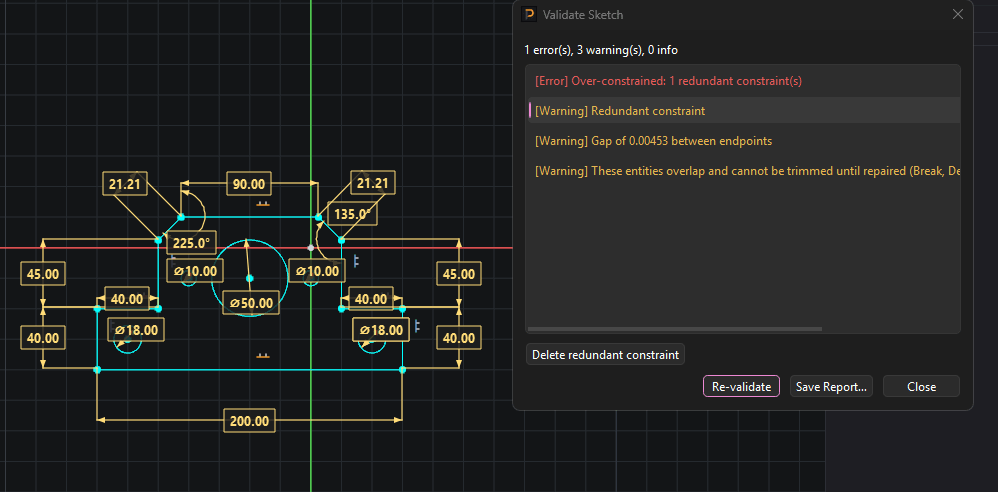Click Delete redundant constraint button
The width and height of the screenshot is (998, 492).
pyautogui.click(x=605, y=355)
